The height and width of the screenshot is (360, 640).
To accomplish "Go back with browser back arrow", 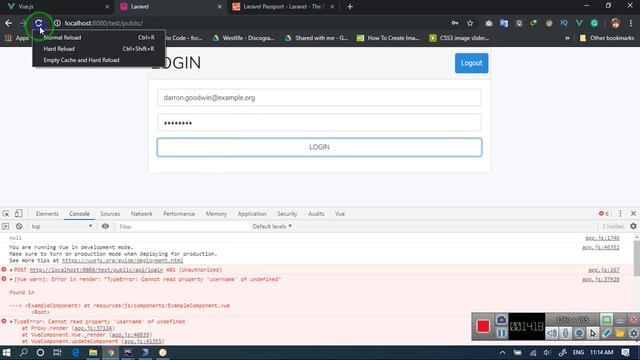I will tap(9, 23).
